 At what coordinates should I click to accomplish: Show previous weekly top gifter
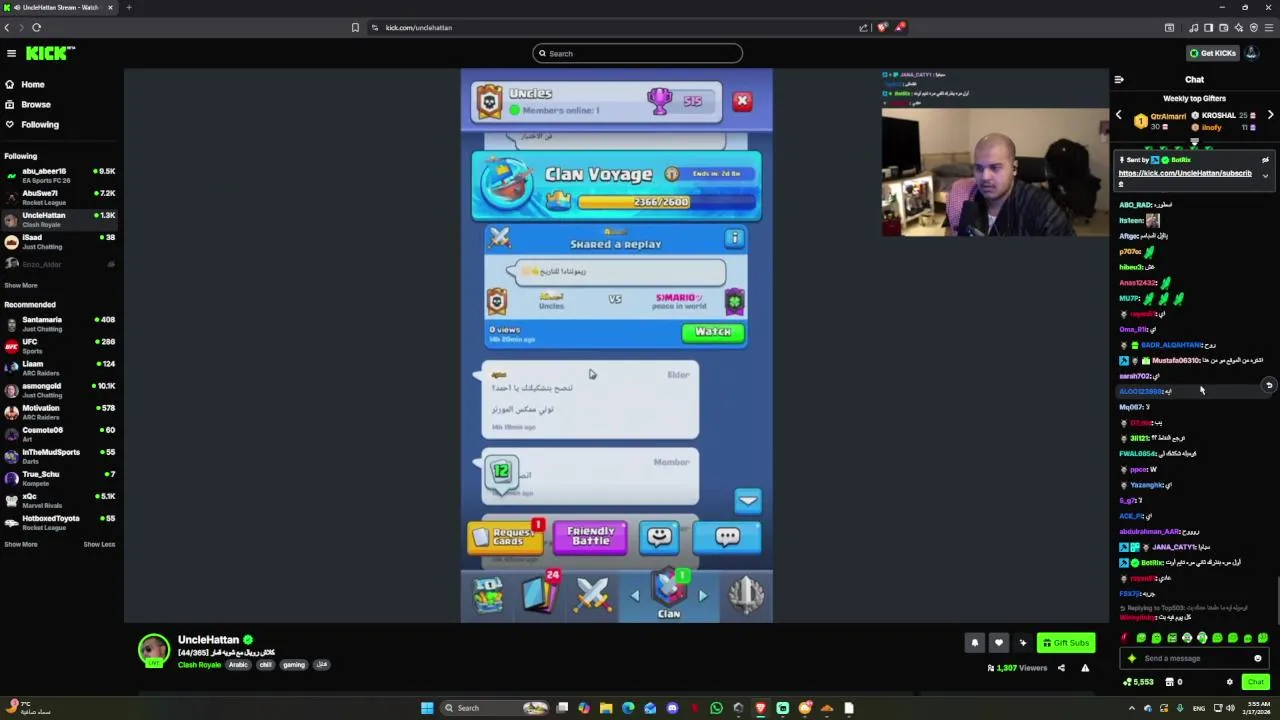pos(1119,116)
